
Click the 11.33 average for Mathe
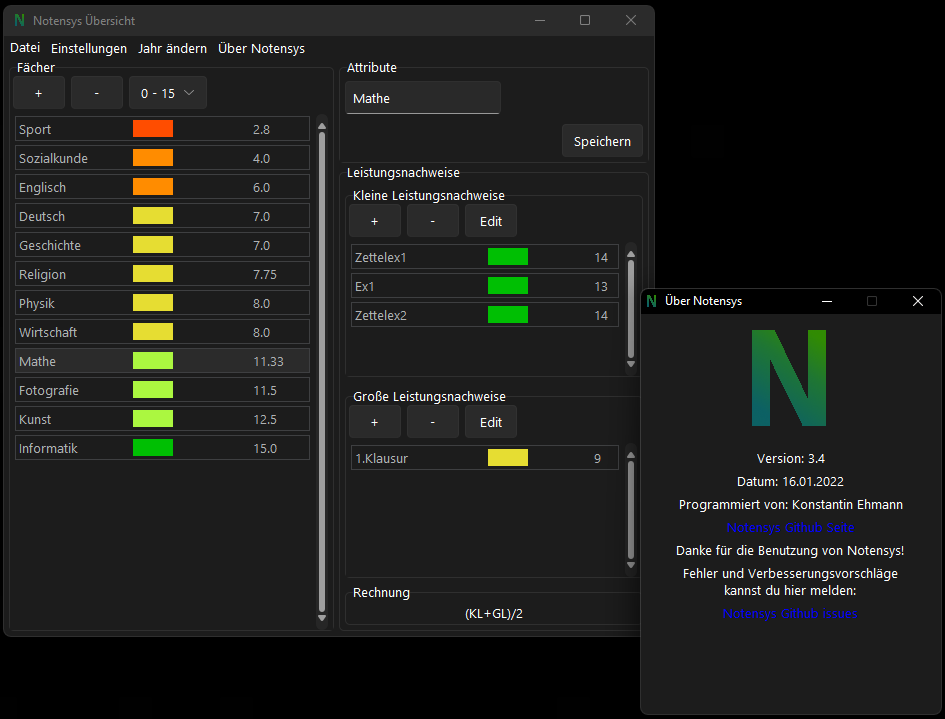[x=268, y=361]
